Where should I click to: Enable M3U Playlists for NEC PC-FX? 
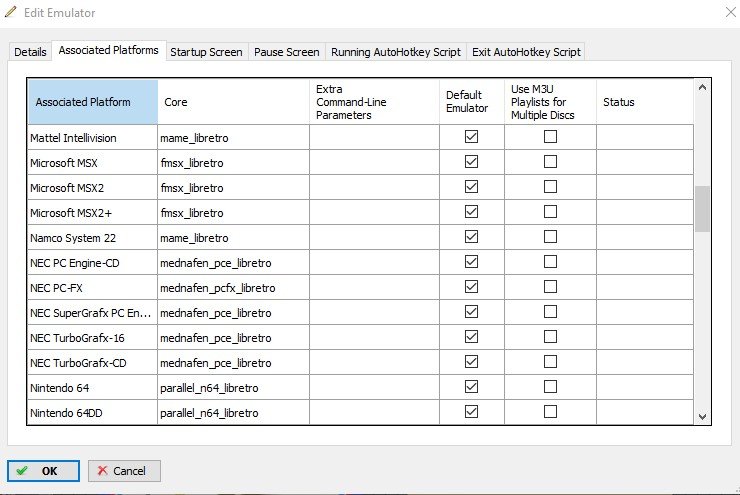click(x=550, y=287)
